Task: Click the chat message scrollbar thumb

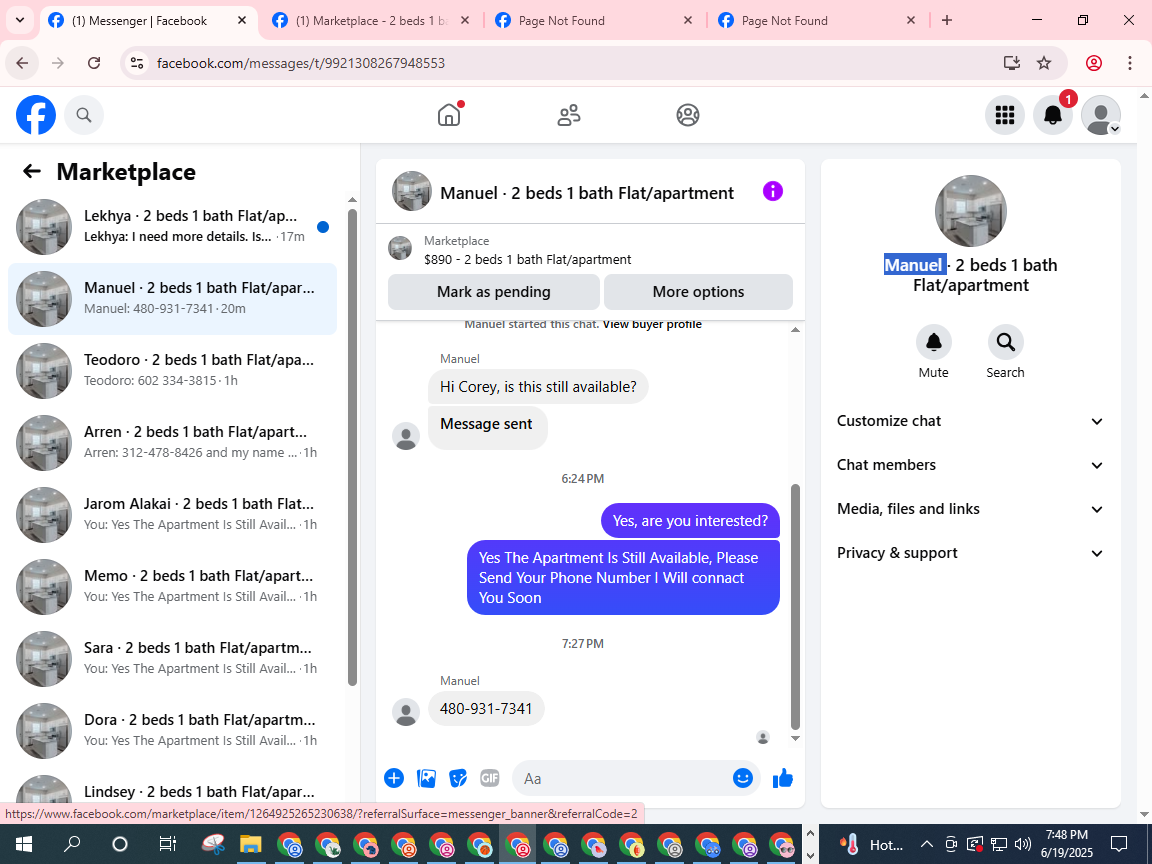Action: (x=795, y=606)
